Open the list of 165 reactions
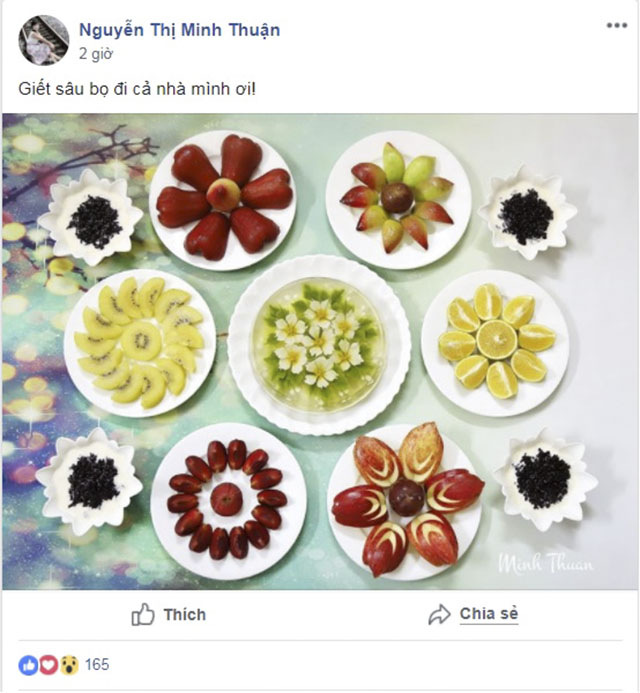This screenshot has width=640, height=693. pos(97,665)
